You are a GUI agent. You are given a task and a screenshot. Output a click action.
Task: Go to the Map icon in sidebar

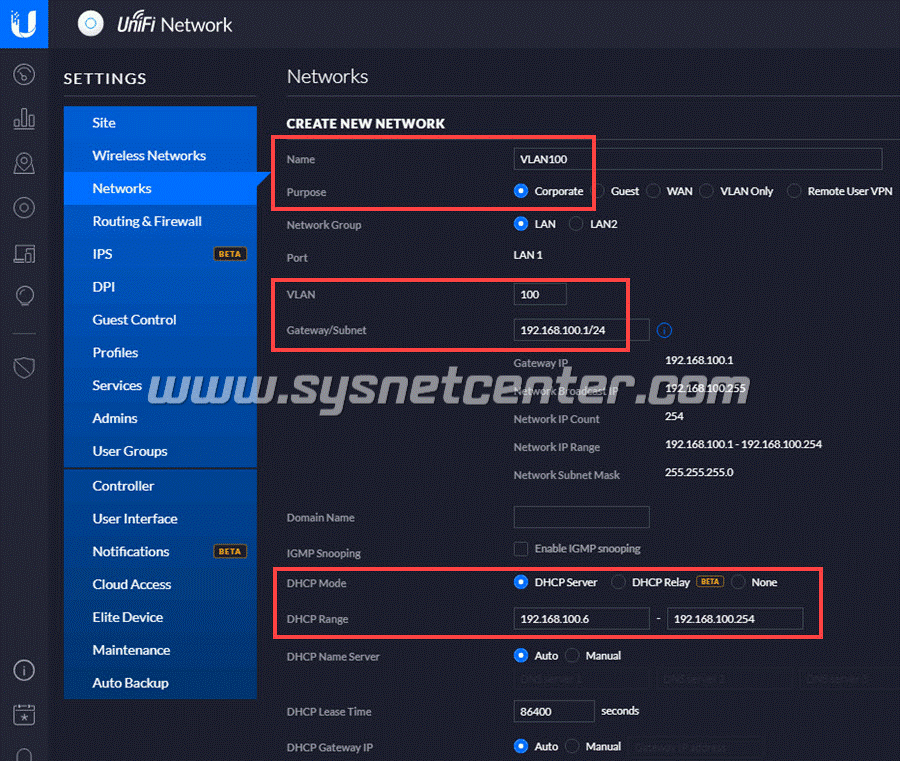pos(24,163)
